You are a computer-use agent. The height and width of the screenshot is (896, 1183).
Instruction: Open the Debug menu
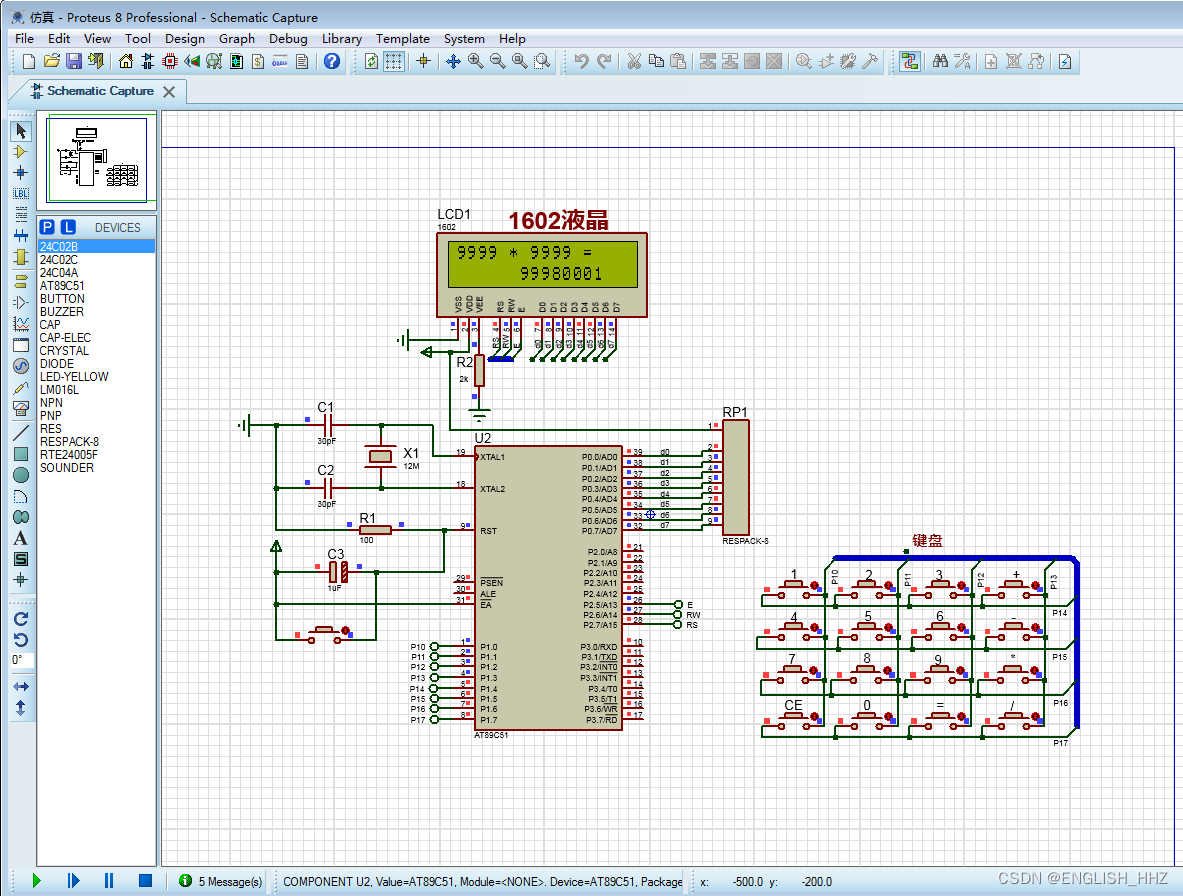[x=288, y=38]
